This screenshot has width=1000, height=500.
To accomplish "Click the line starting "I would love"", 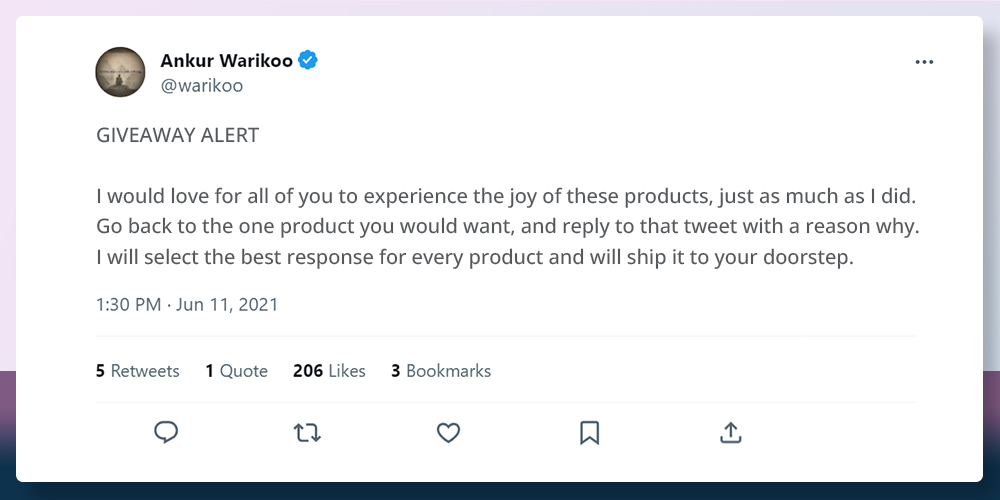I will pos(505,196).
